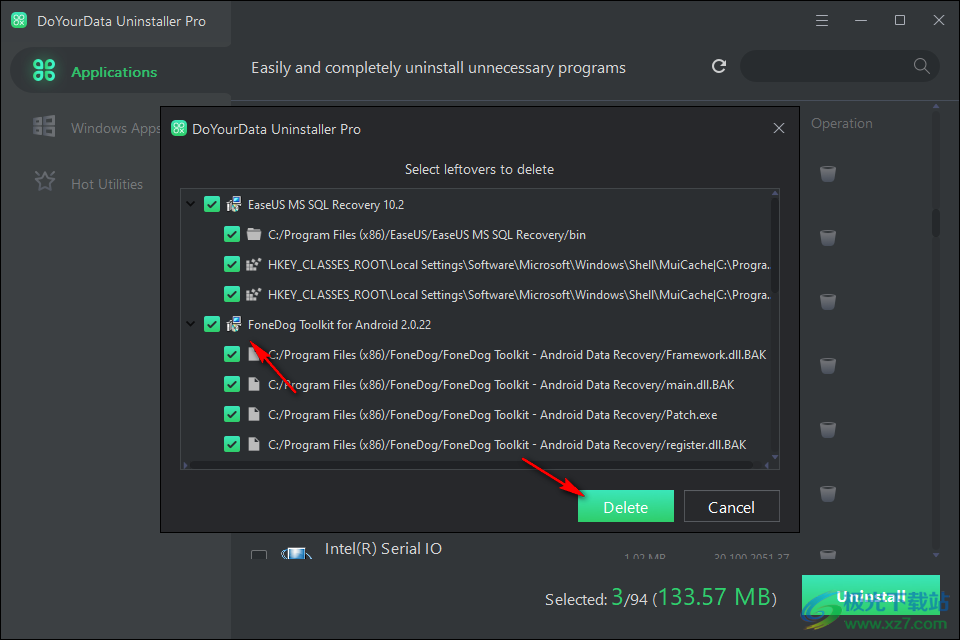Click the file icon beside Patch.exe
This screenshot has height=640, width=960.
click(x=253, y=414)
